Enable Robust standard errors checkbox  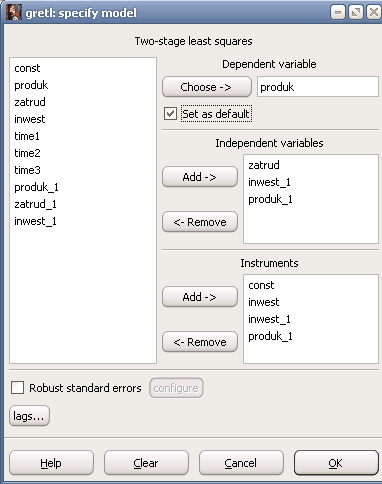[17, 388]
